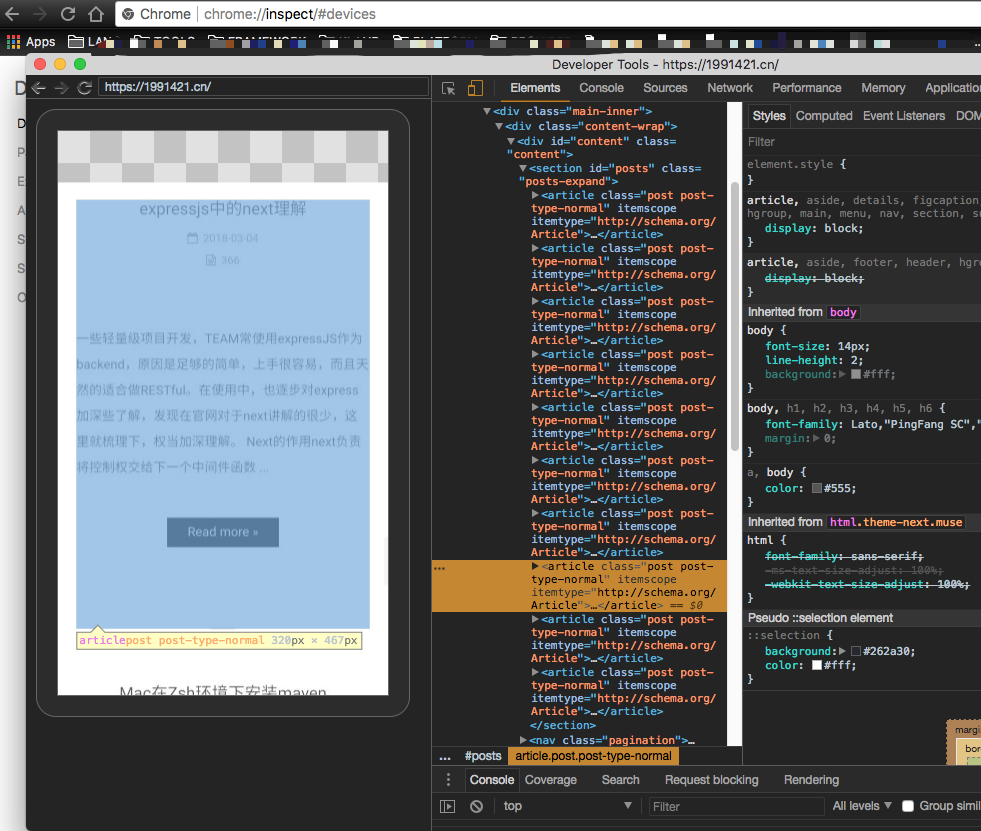The height and width of the screenshot is (831, 981).
Task: Click the #posts breadcrumb
Action: [483, 756]
